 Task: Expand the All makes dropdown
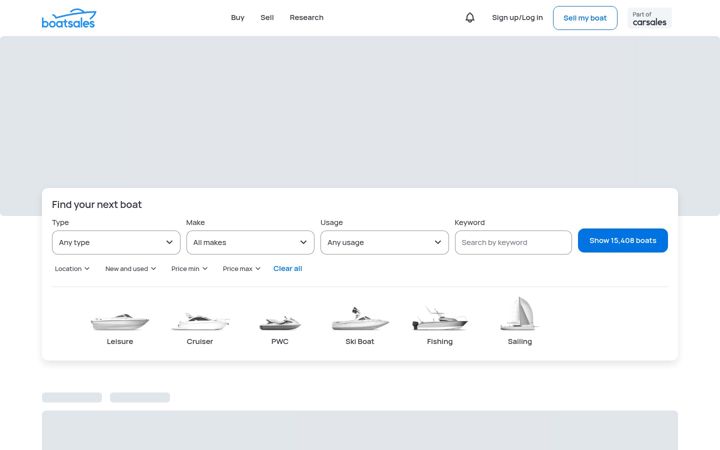[x=250, y=242]
